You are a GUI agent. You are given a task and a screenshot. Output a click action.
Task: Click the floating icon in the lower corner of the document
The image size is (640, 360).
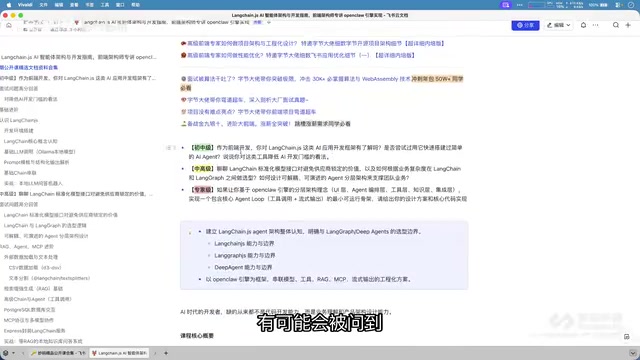coord(627,337)
